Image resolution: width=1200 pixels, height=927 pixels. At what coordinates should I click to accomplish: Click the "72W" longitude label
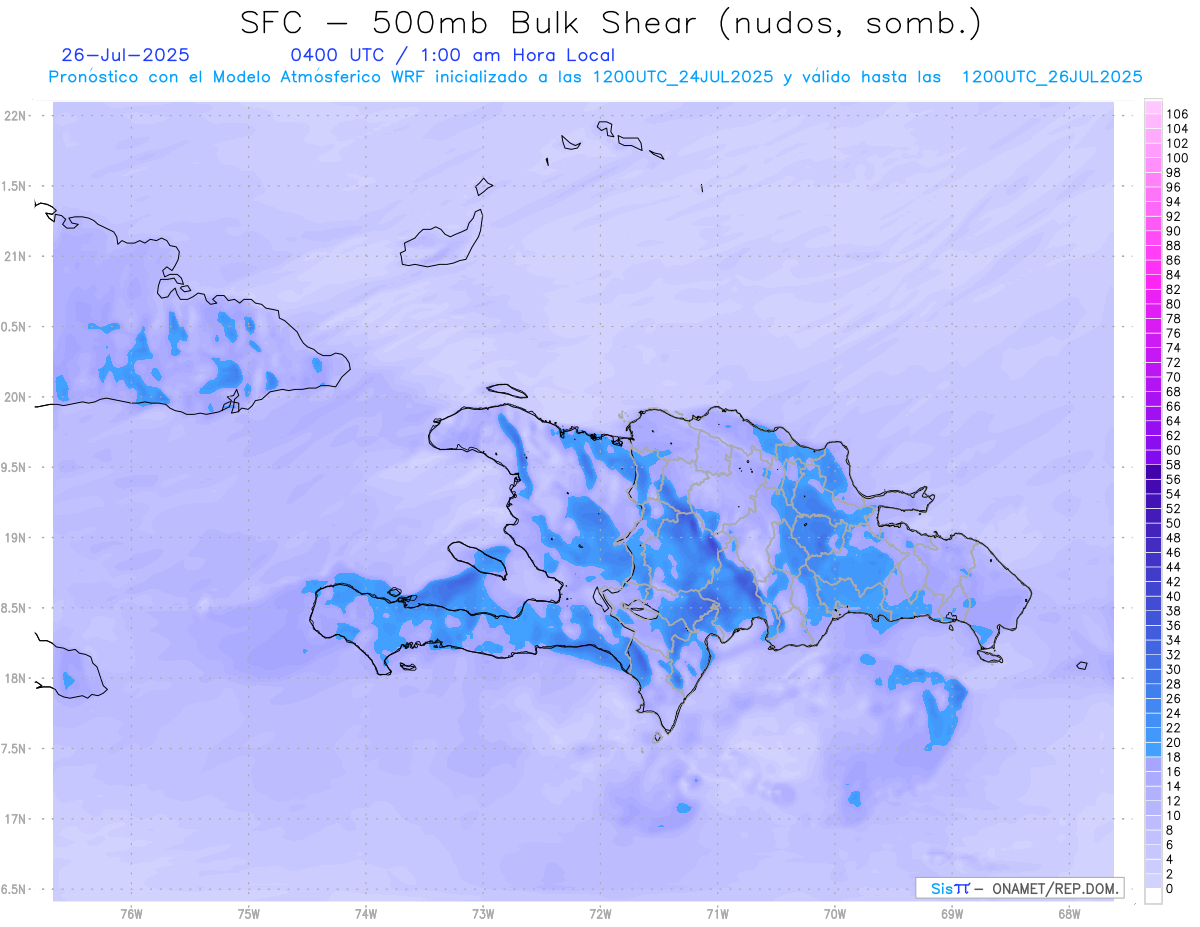pos(600,913)
